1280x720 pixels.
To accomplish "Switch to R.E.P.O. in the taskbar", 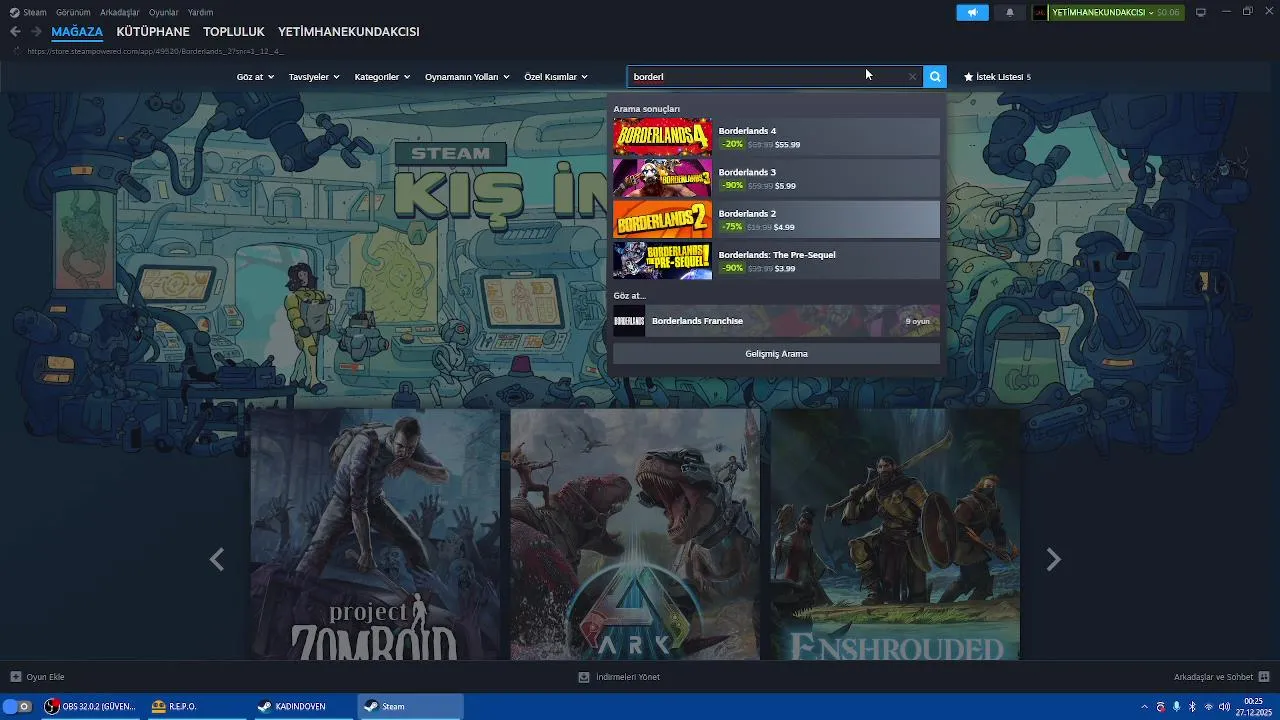I will pos(196,706).
